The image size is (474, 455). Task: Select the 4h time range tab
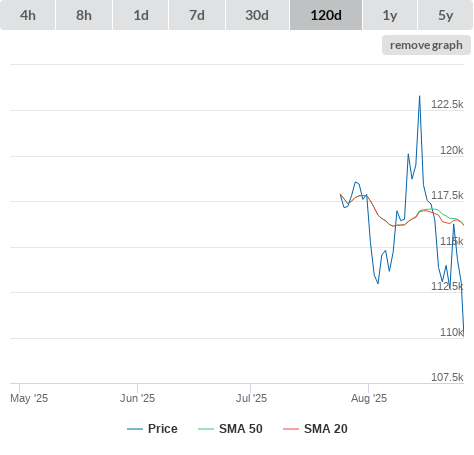28,15
